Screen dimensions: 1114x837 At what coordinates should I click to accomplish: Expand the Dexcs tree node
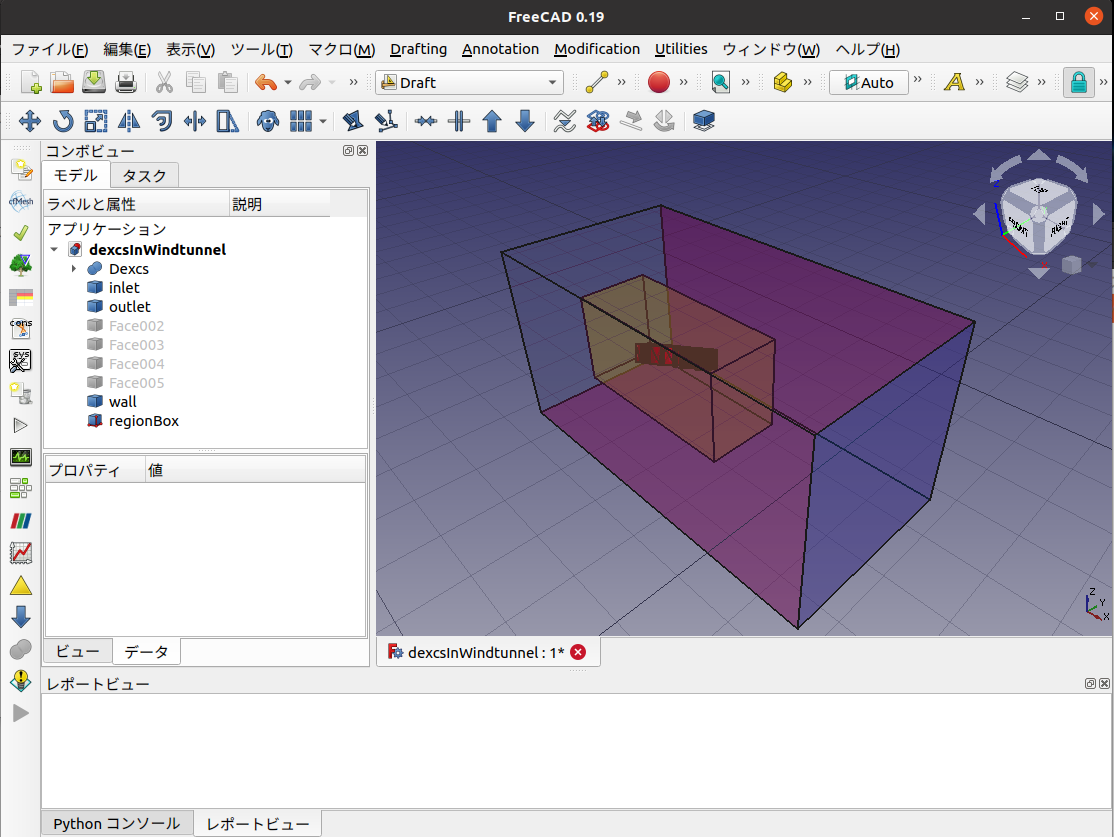[x=74, y=269]
